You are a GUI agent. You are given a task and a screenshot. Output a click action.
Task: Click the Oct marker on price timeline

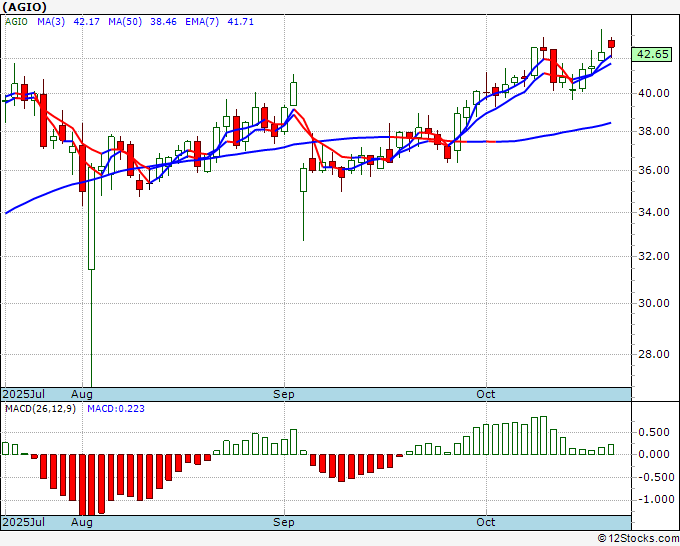click(x=486, y=394)
